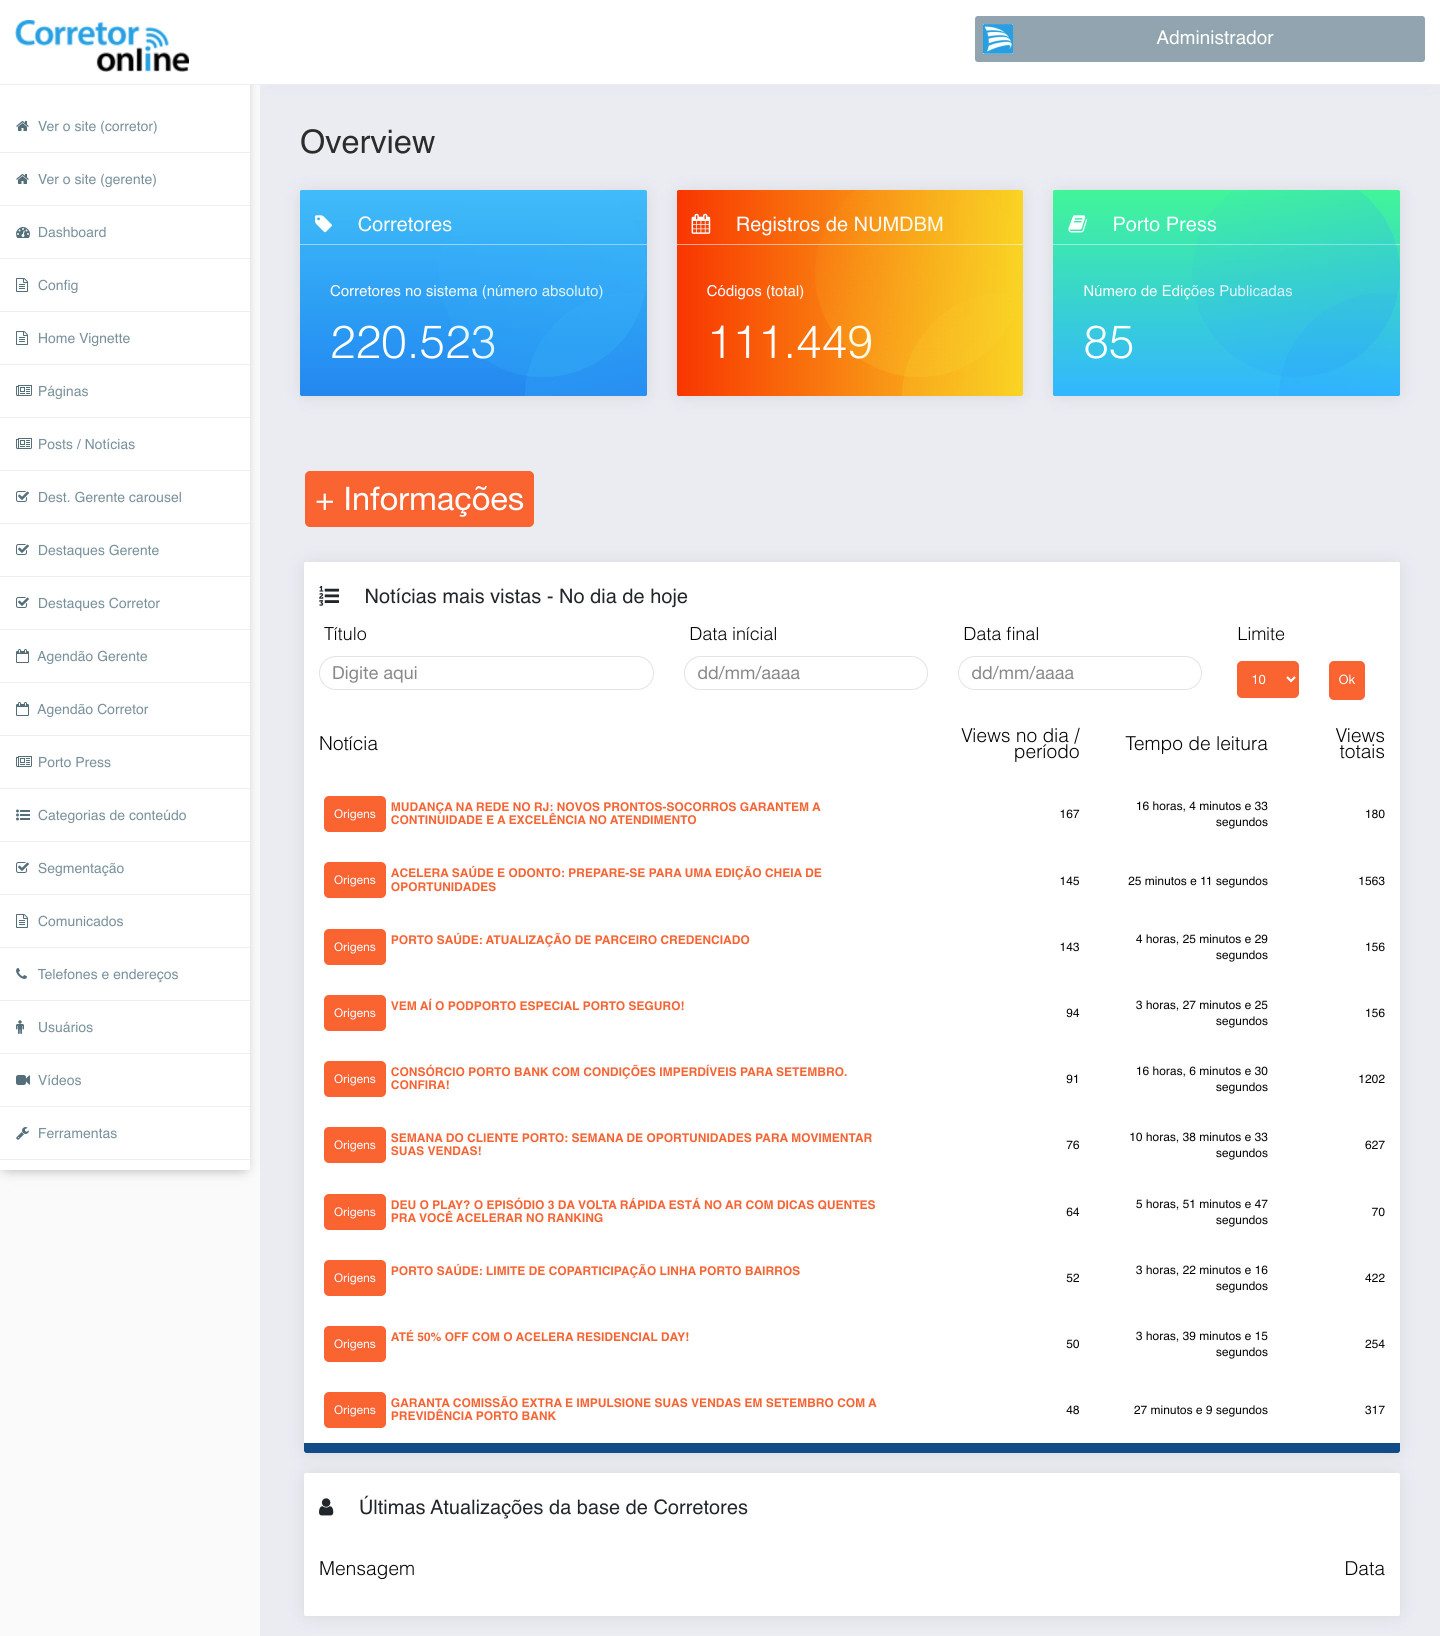
Task: Click the Páginas newspaper icon
Action: (24, 392)
